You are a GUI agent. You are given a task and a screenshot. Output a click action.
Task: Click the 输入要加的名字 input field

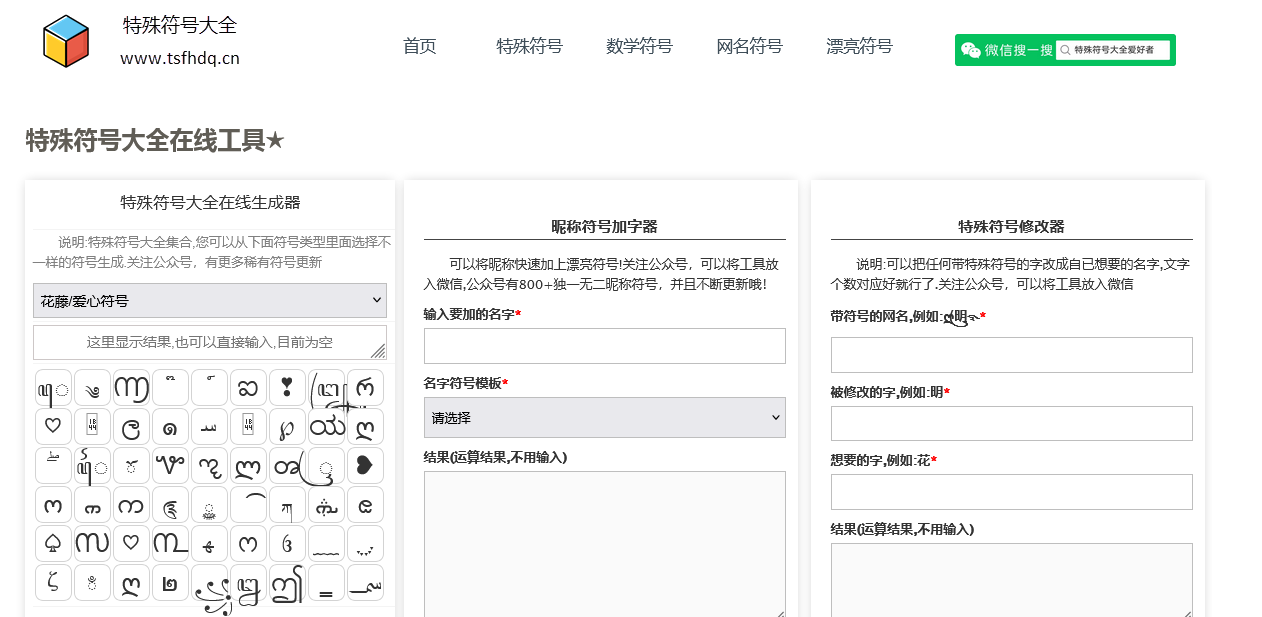tap(604, 345)
